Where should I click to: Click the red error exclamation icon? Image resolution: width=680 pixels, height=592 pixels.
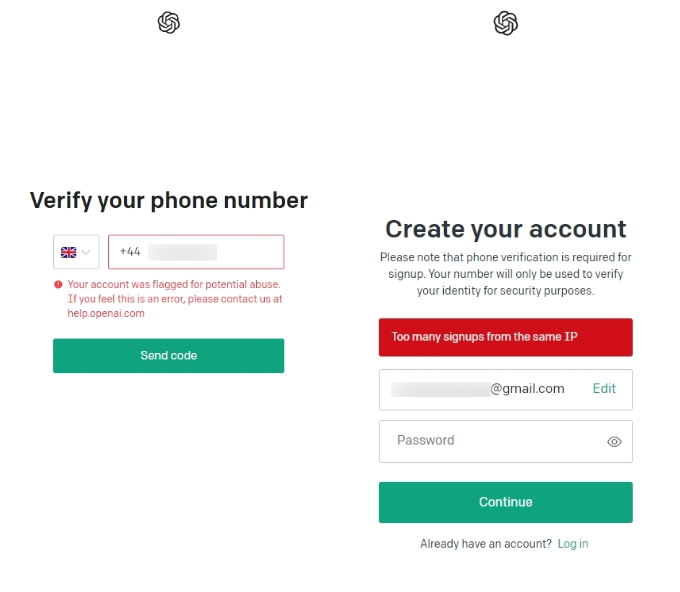coord(58,285)
